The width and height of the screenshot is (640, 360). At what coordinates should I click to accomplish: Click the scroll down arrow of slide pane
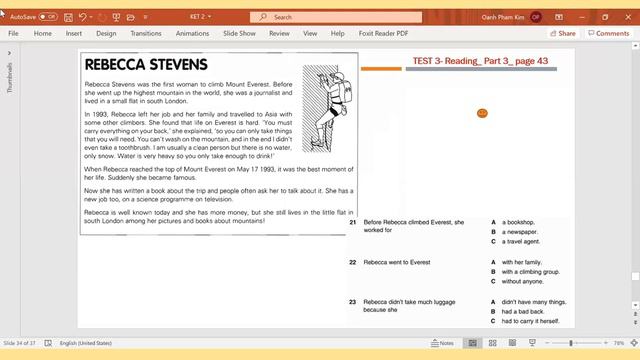(635, 305)
